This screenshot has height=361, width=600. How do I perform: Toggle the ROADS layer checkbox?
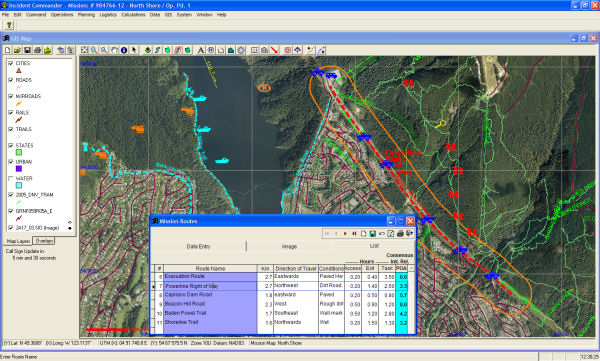[11, 80]
